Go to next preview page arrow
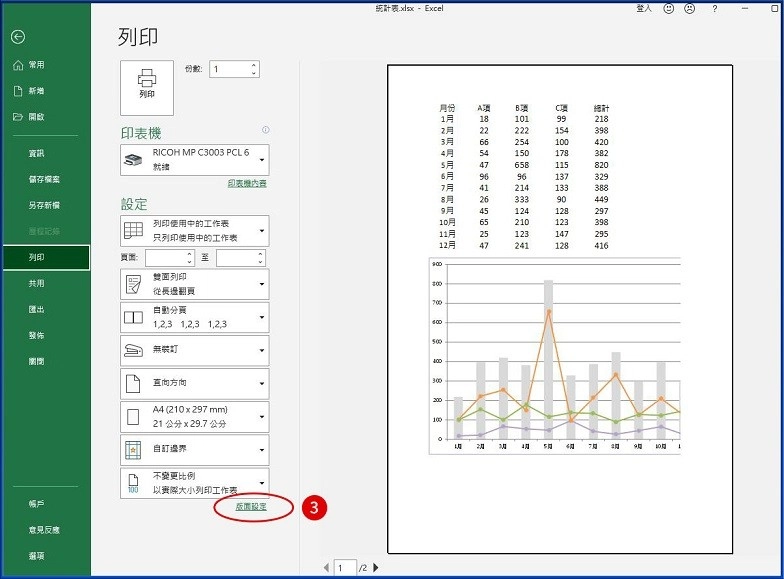The width and height of the screenshot is (784, 579). coord(376,568)
